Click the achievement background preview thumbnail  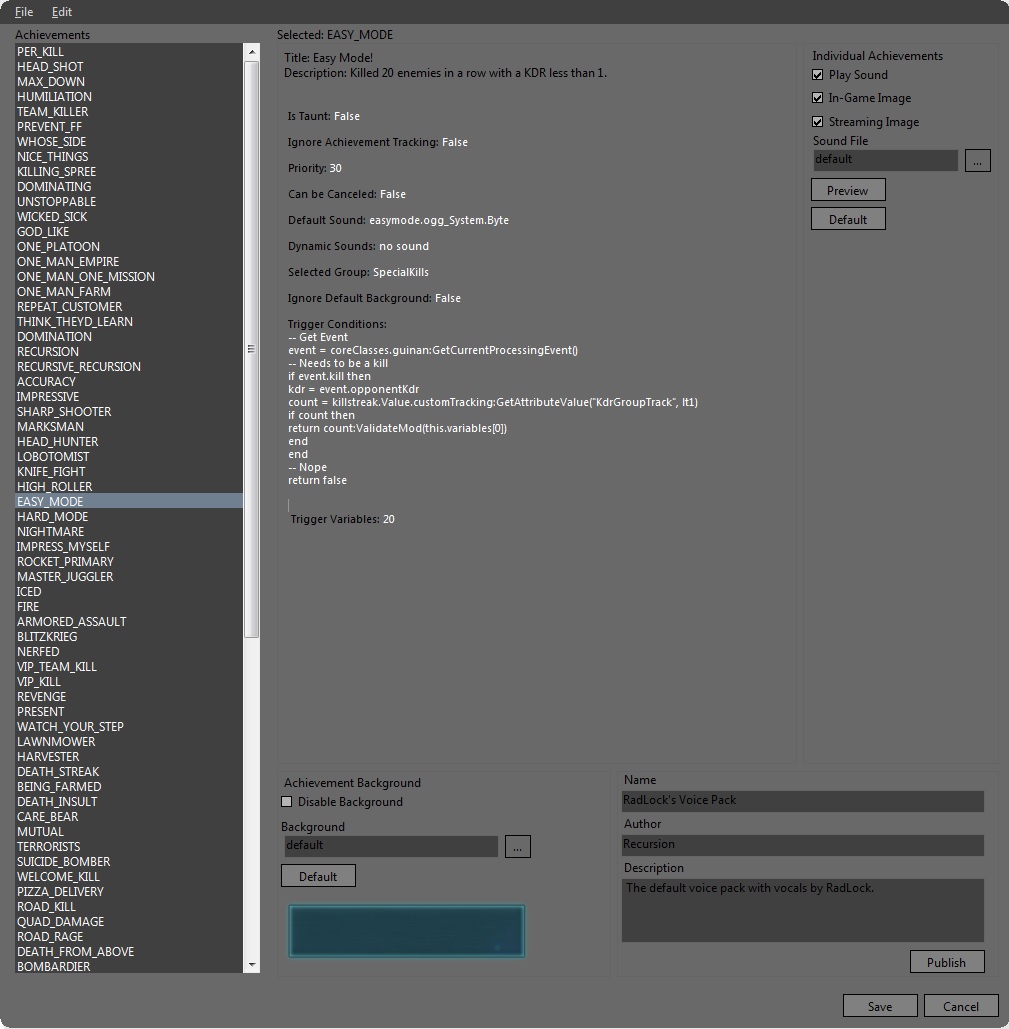(x=406, y=929)
